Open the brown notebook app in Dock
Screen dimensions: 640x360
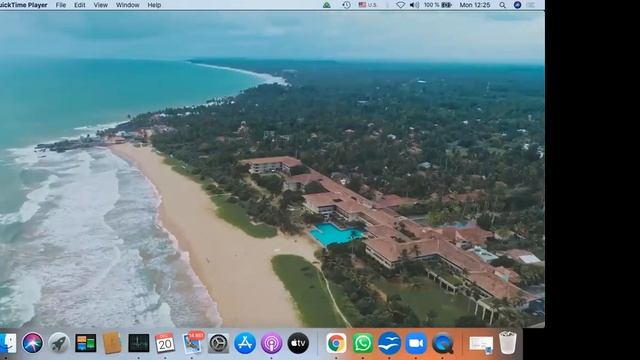112,343
